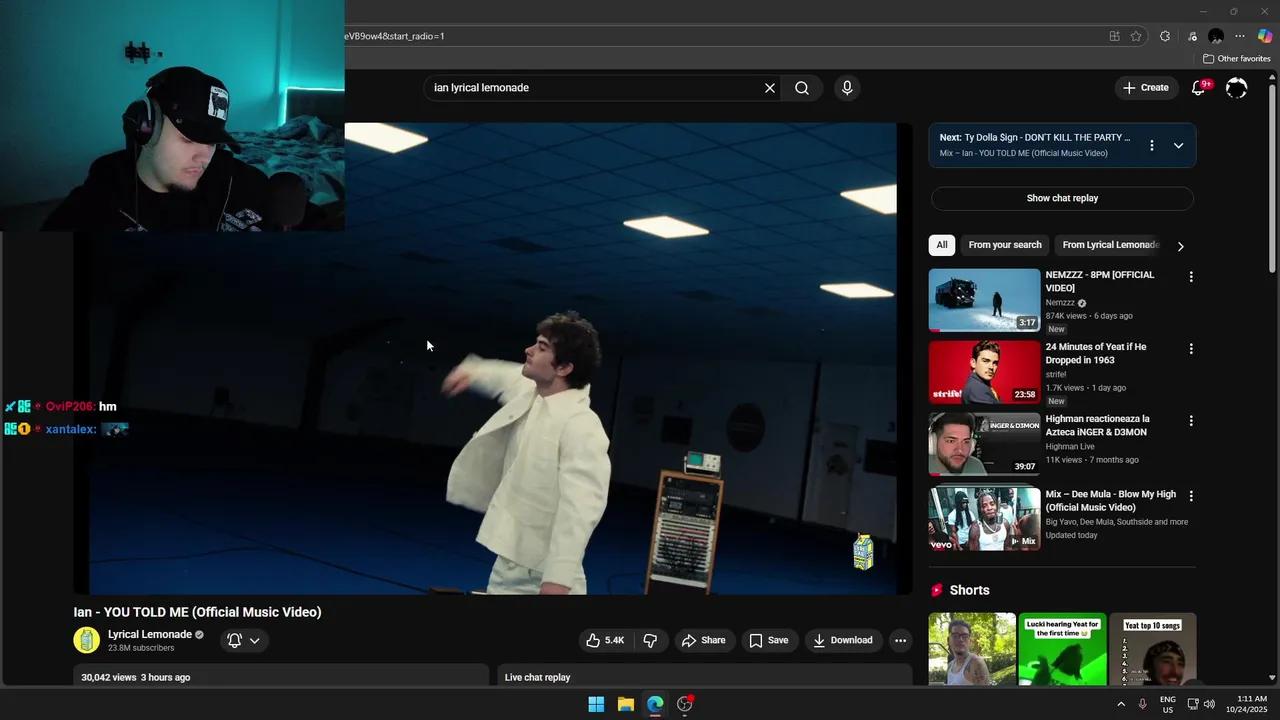Open Edge media control music icon
This screenshot has width=1280, height=720.
pyautogui.click(x=1192, y=36)
